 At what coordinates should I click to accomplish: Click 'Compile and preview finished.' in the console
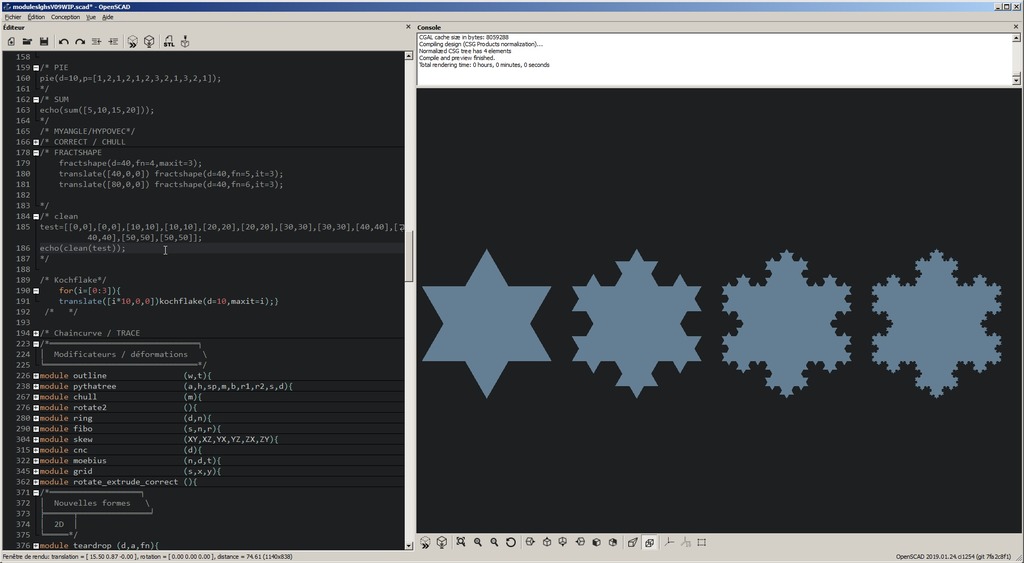click(457, 58)
